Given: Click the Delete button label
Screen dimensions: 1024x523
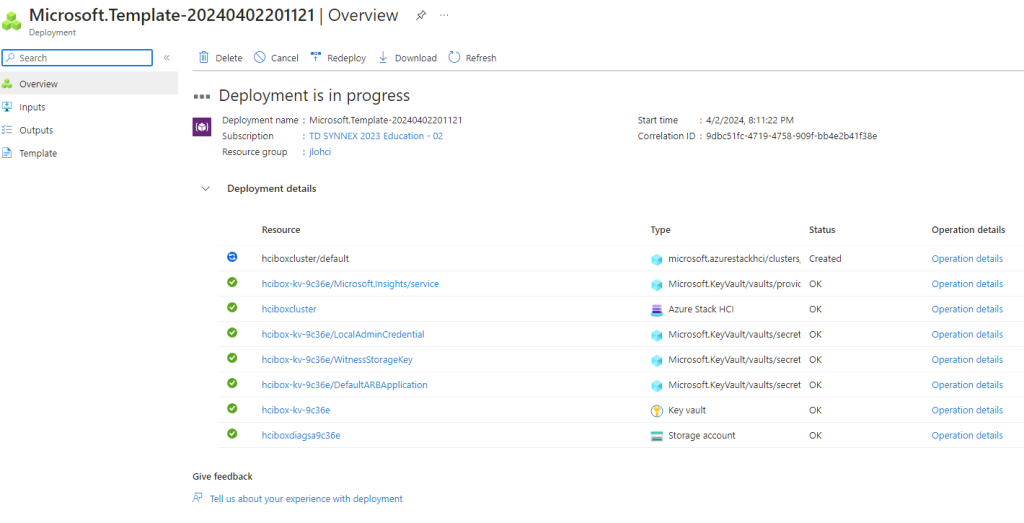Looking at the screenshot, I should pyautogui.click(x=229, y=58).
